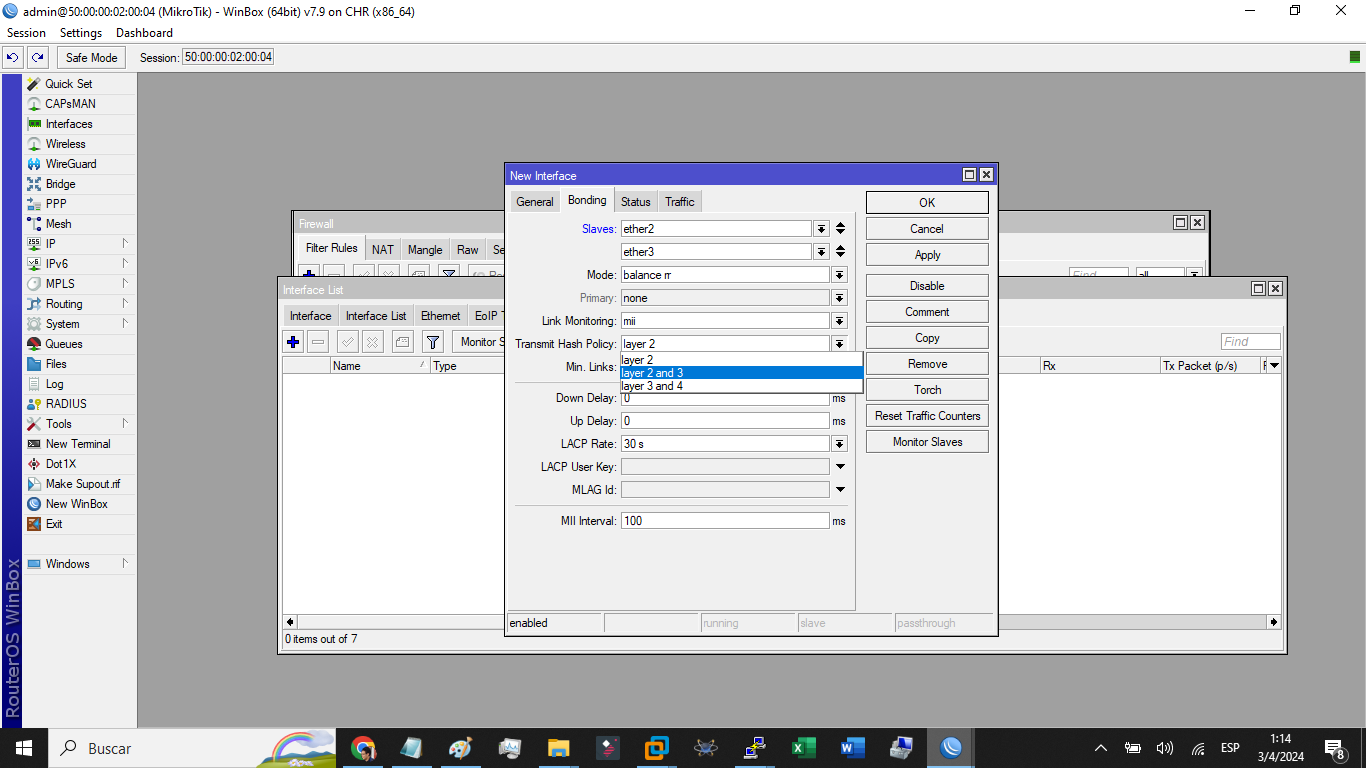
Task: Launch New Terminal from sidebar
Action: pyautogui.click(x=78, y=444)
